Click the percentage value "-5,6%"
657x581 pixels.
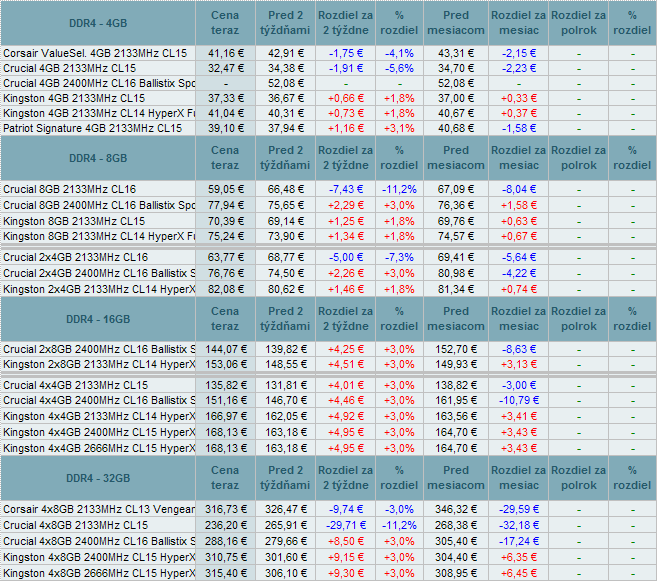click(x=399, y=68)
